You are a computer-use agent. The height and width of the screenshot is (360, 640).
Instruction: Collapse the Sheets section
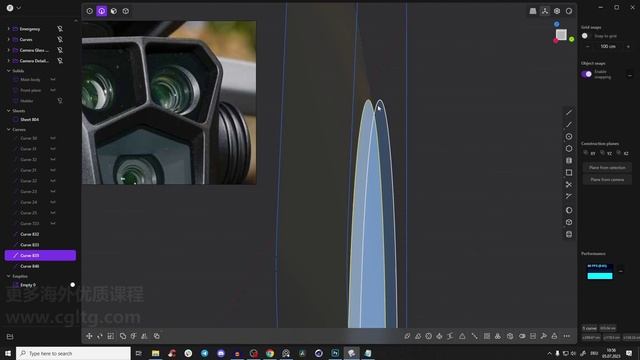tap(9, 111)
